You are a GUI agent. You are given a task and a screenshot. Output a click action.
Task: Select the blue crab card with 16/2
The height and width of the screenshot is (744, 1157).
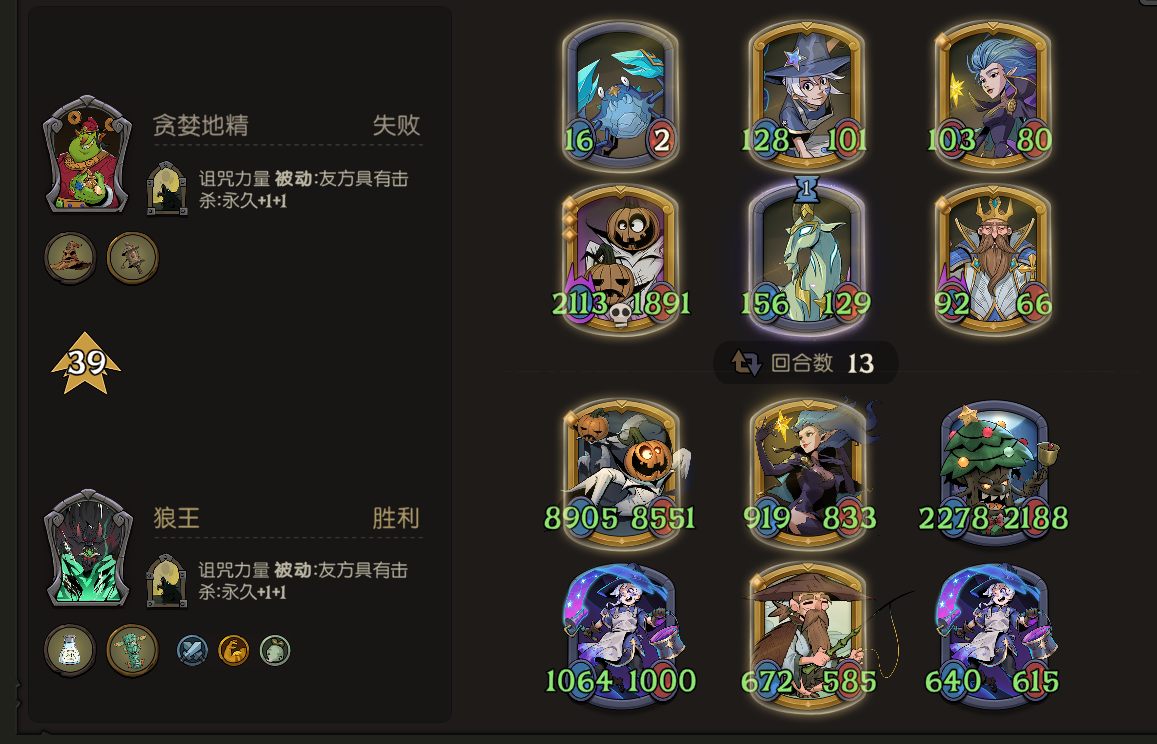tap(621, 95)
